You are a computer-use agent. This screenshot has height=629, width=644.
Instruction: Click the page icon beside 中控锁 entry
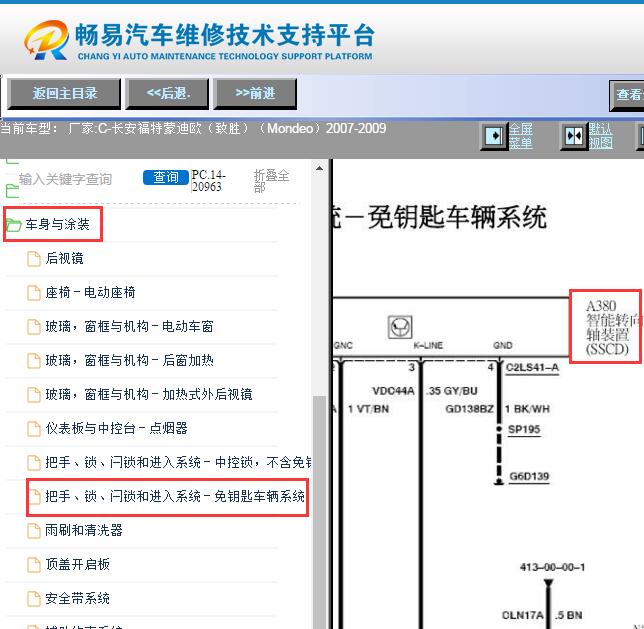(x=34, y=463)
